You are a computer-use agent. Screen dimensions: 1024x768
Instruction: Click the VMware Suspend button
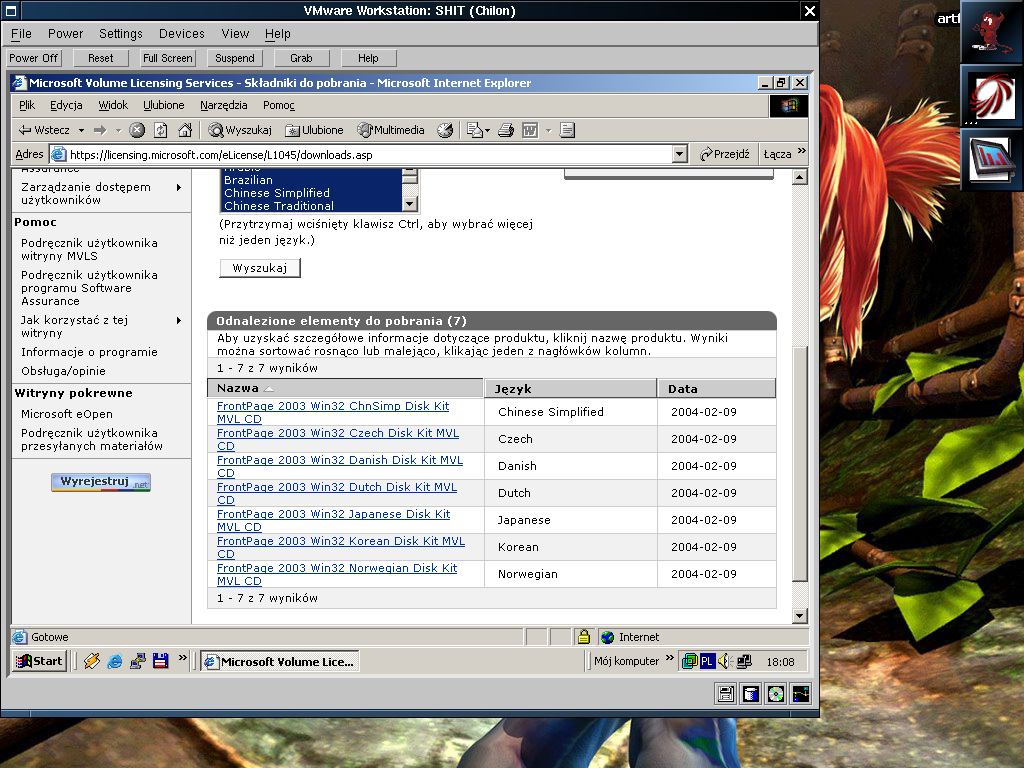(x=235, y=58)
